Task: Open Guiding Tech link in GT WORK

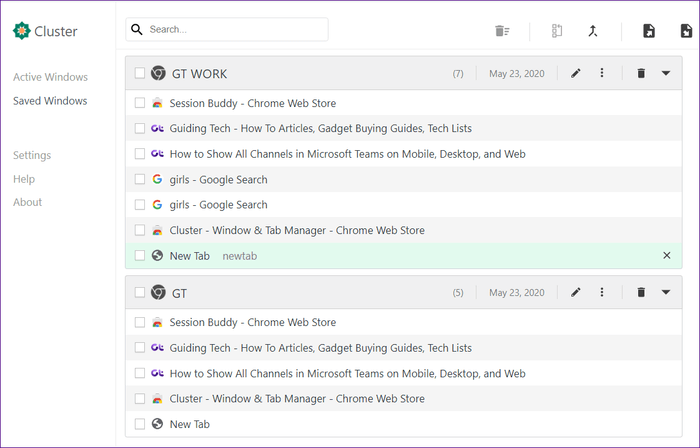Action: pos(321,129)
